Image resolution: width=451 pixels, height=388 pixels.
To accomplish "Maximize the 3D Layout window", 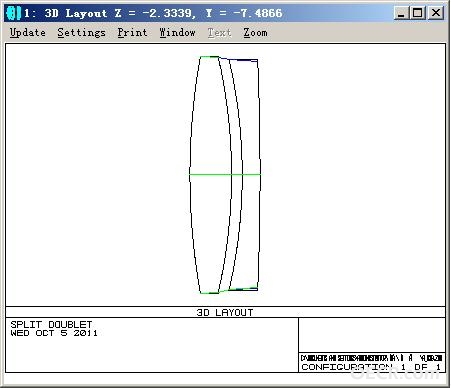I will point(417,13).
